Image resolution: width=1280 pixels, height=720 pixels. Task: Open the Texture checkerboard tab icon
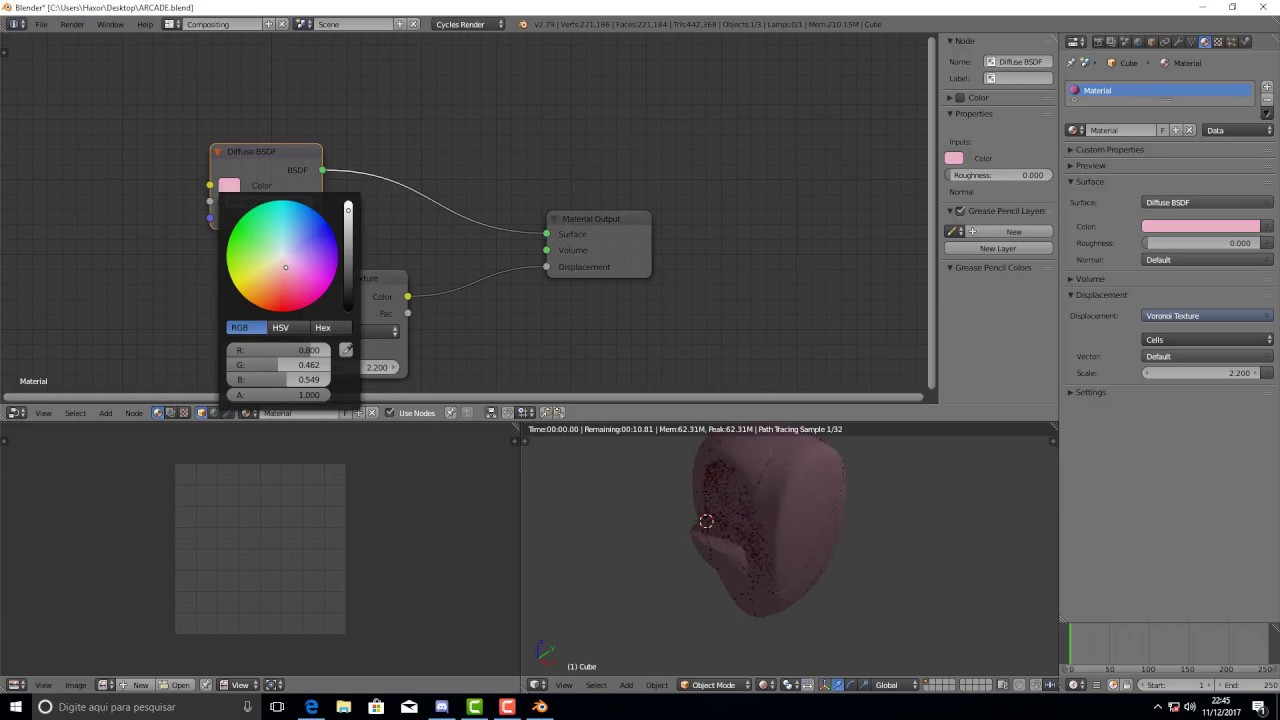coord(1218,42)
